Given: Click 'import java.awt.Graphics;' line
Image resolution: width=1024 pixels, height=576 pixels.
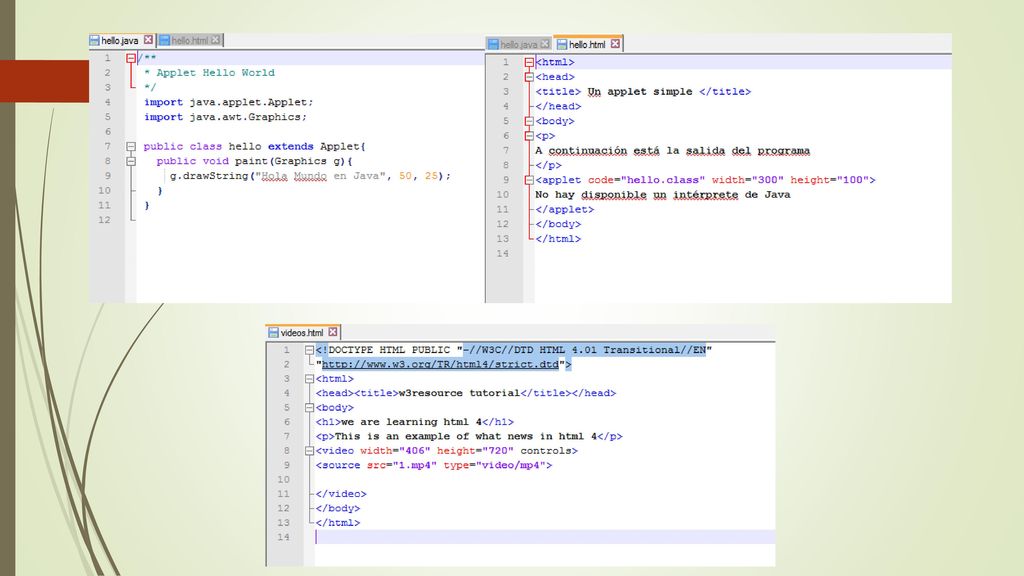Looking at the screenshot, I should [225, 117].
